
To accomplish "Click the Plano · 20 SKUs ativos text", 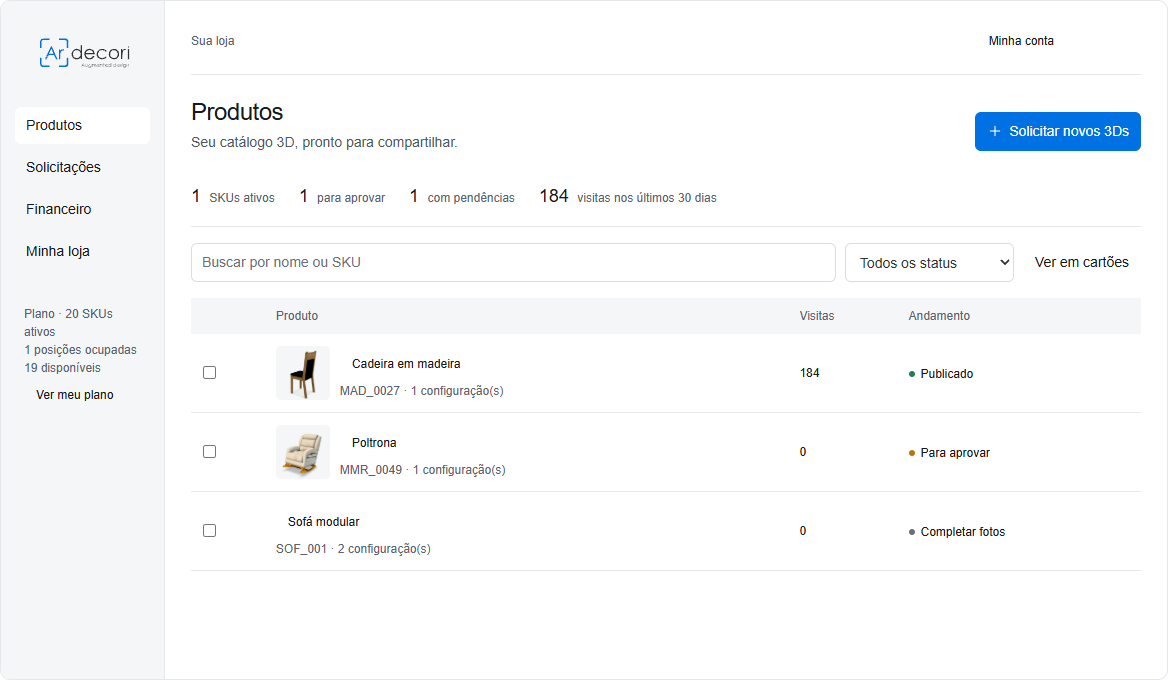I will (x=68, y=322).
